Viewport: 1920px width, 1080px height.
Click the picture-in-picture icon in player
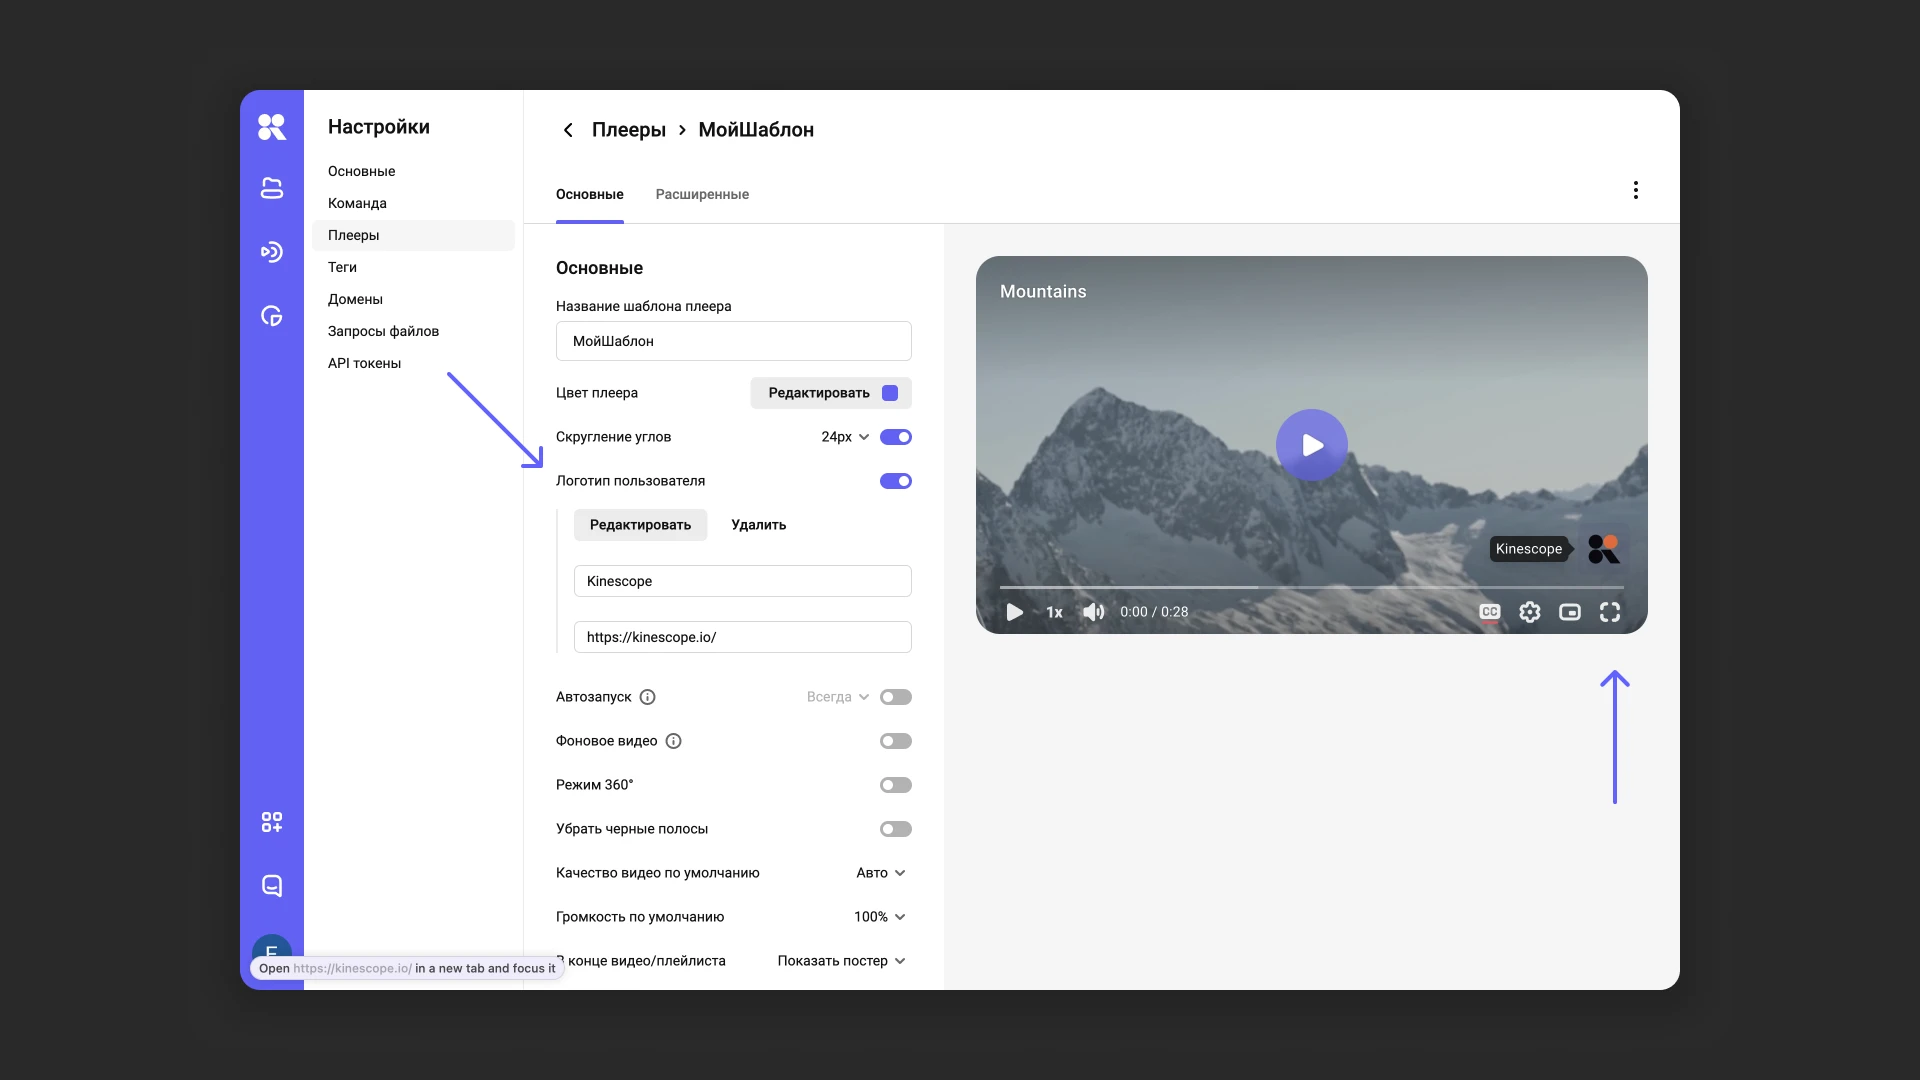pos(1569,612)
